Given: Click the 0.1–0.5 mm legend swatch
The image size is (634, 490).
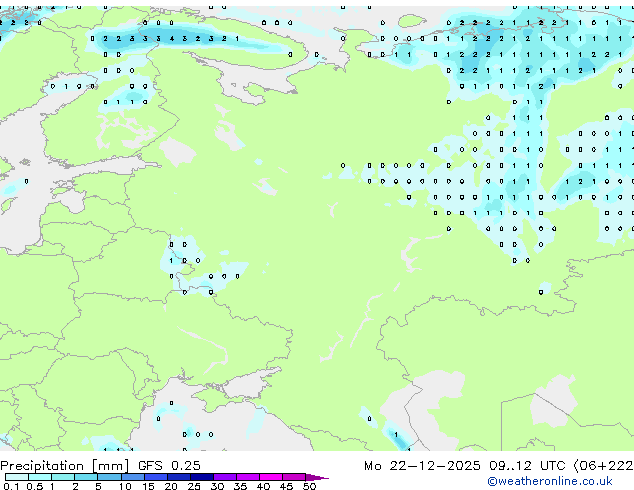Looking at the screenshot, I should pyautogui.click(x=17, y=477).
